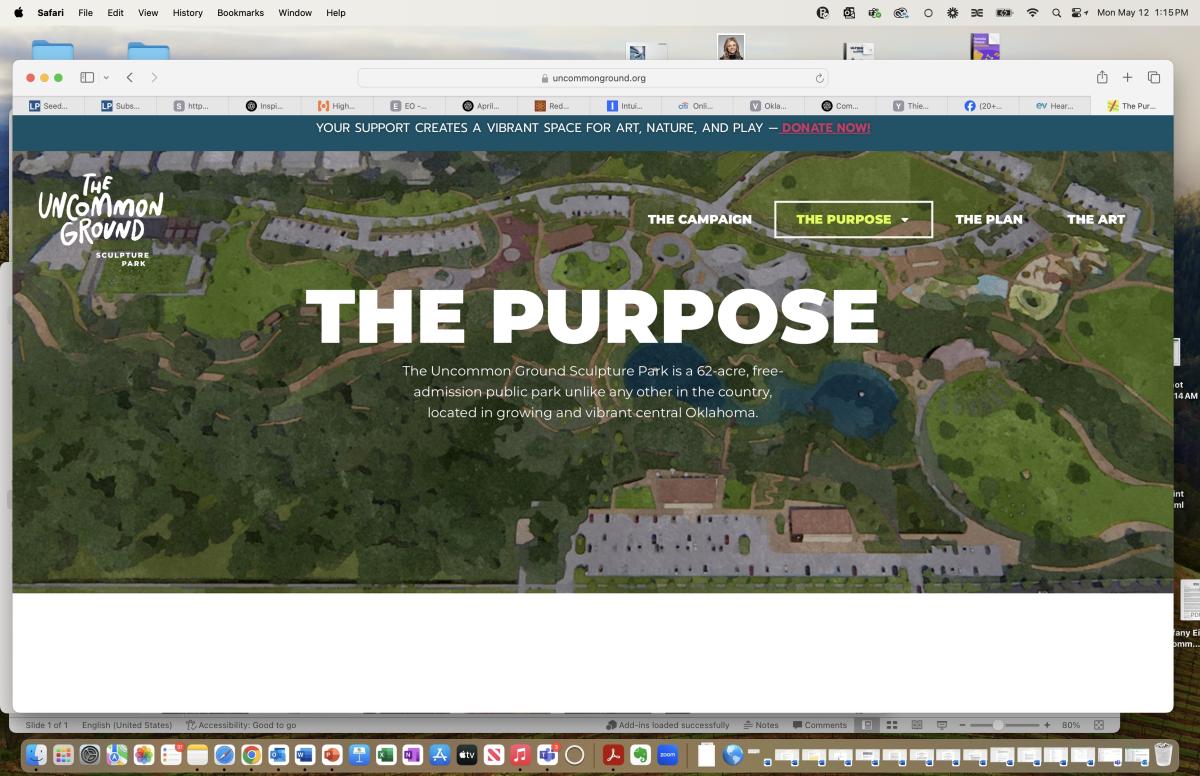The width and height of the screenshot is (1200, 776).
Task: Open Comments in PowerPoint status bar
Action: pos(820,725)
